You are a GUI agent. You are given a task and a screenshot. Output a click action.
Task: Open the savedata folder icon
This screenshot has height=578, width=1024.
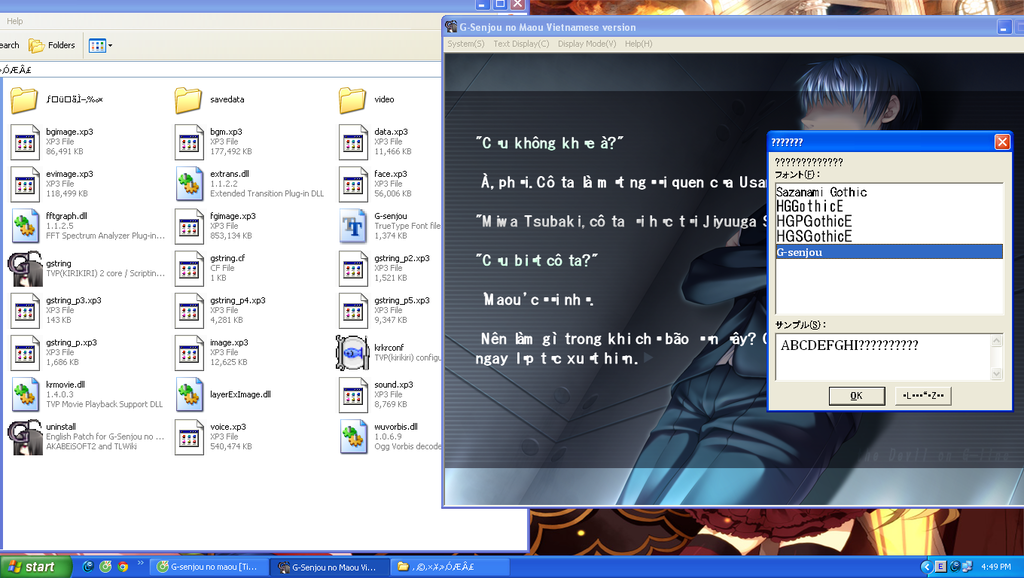(188, 100)
